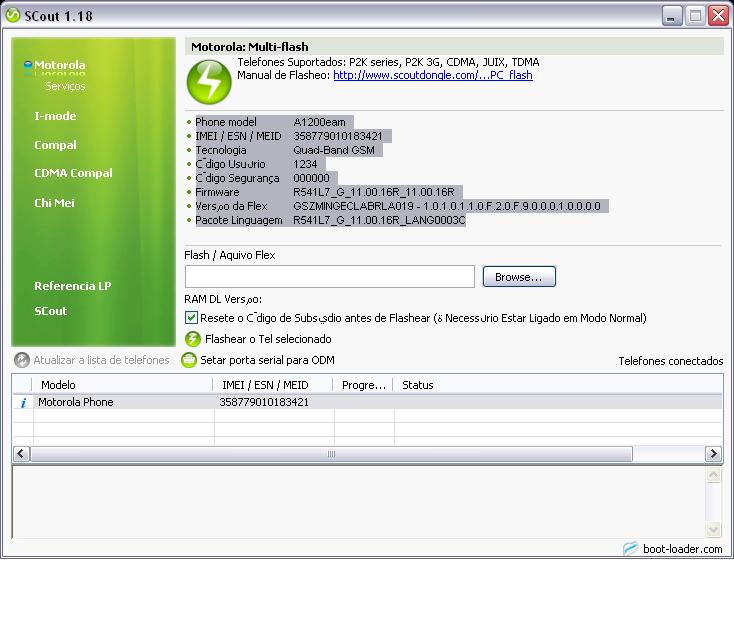Click the Telefones conectados label
The height and width of the screenshot is (637, 734).
click(x=670, y=361)
